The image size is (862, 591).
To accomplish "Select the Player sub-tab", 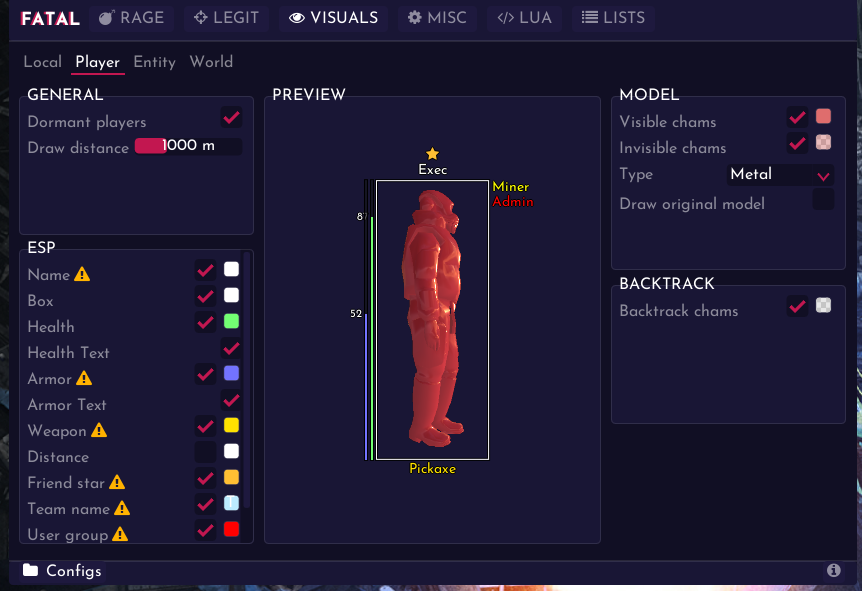I will (x=97, y=62).
